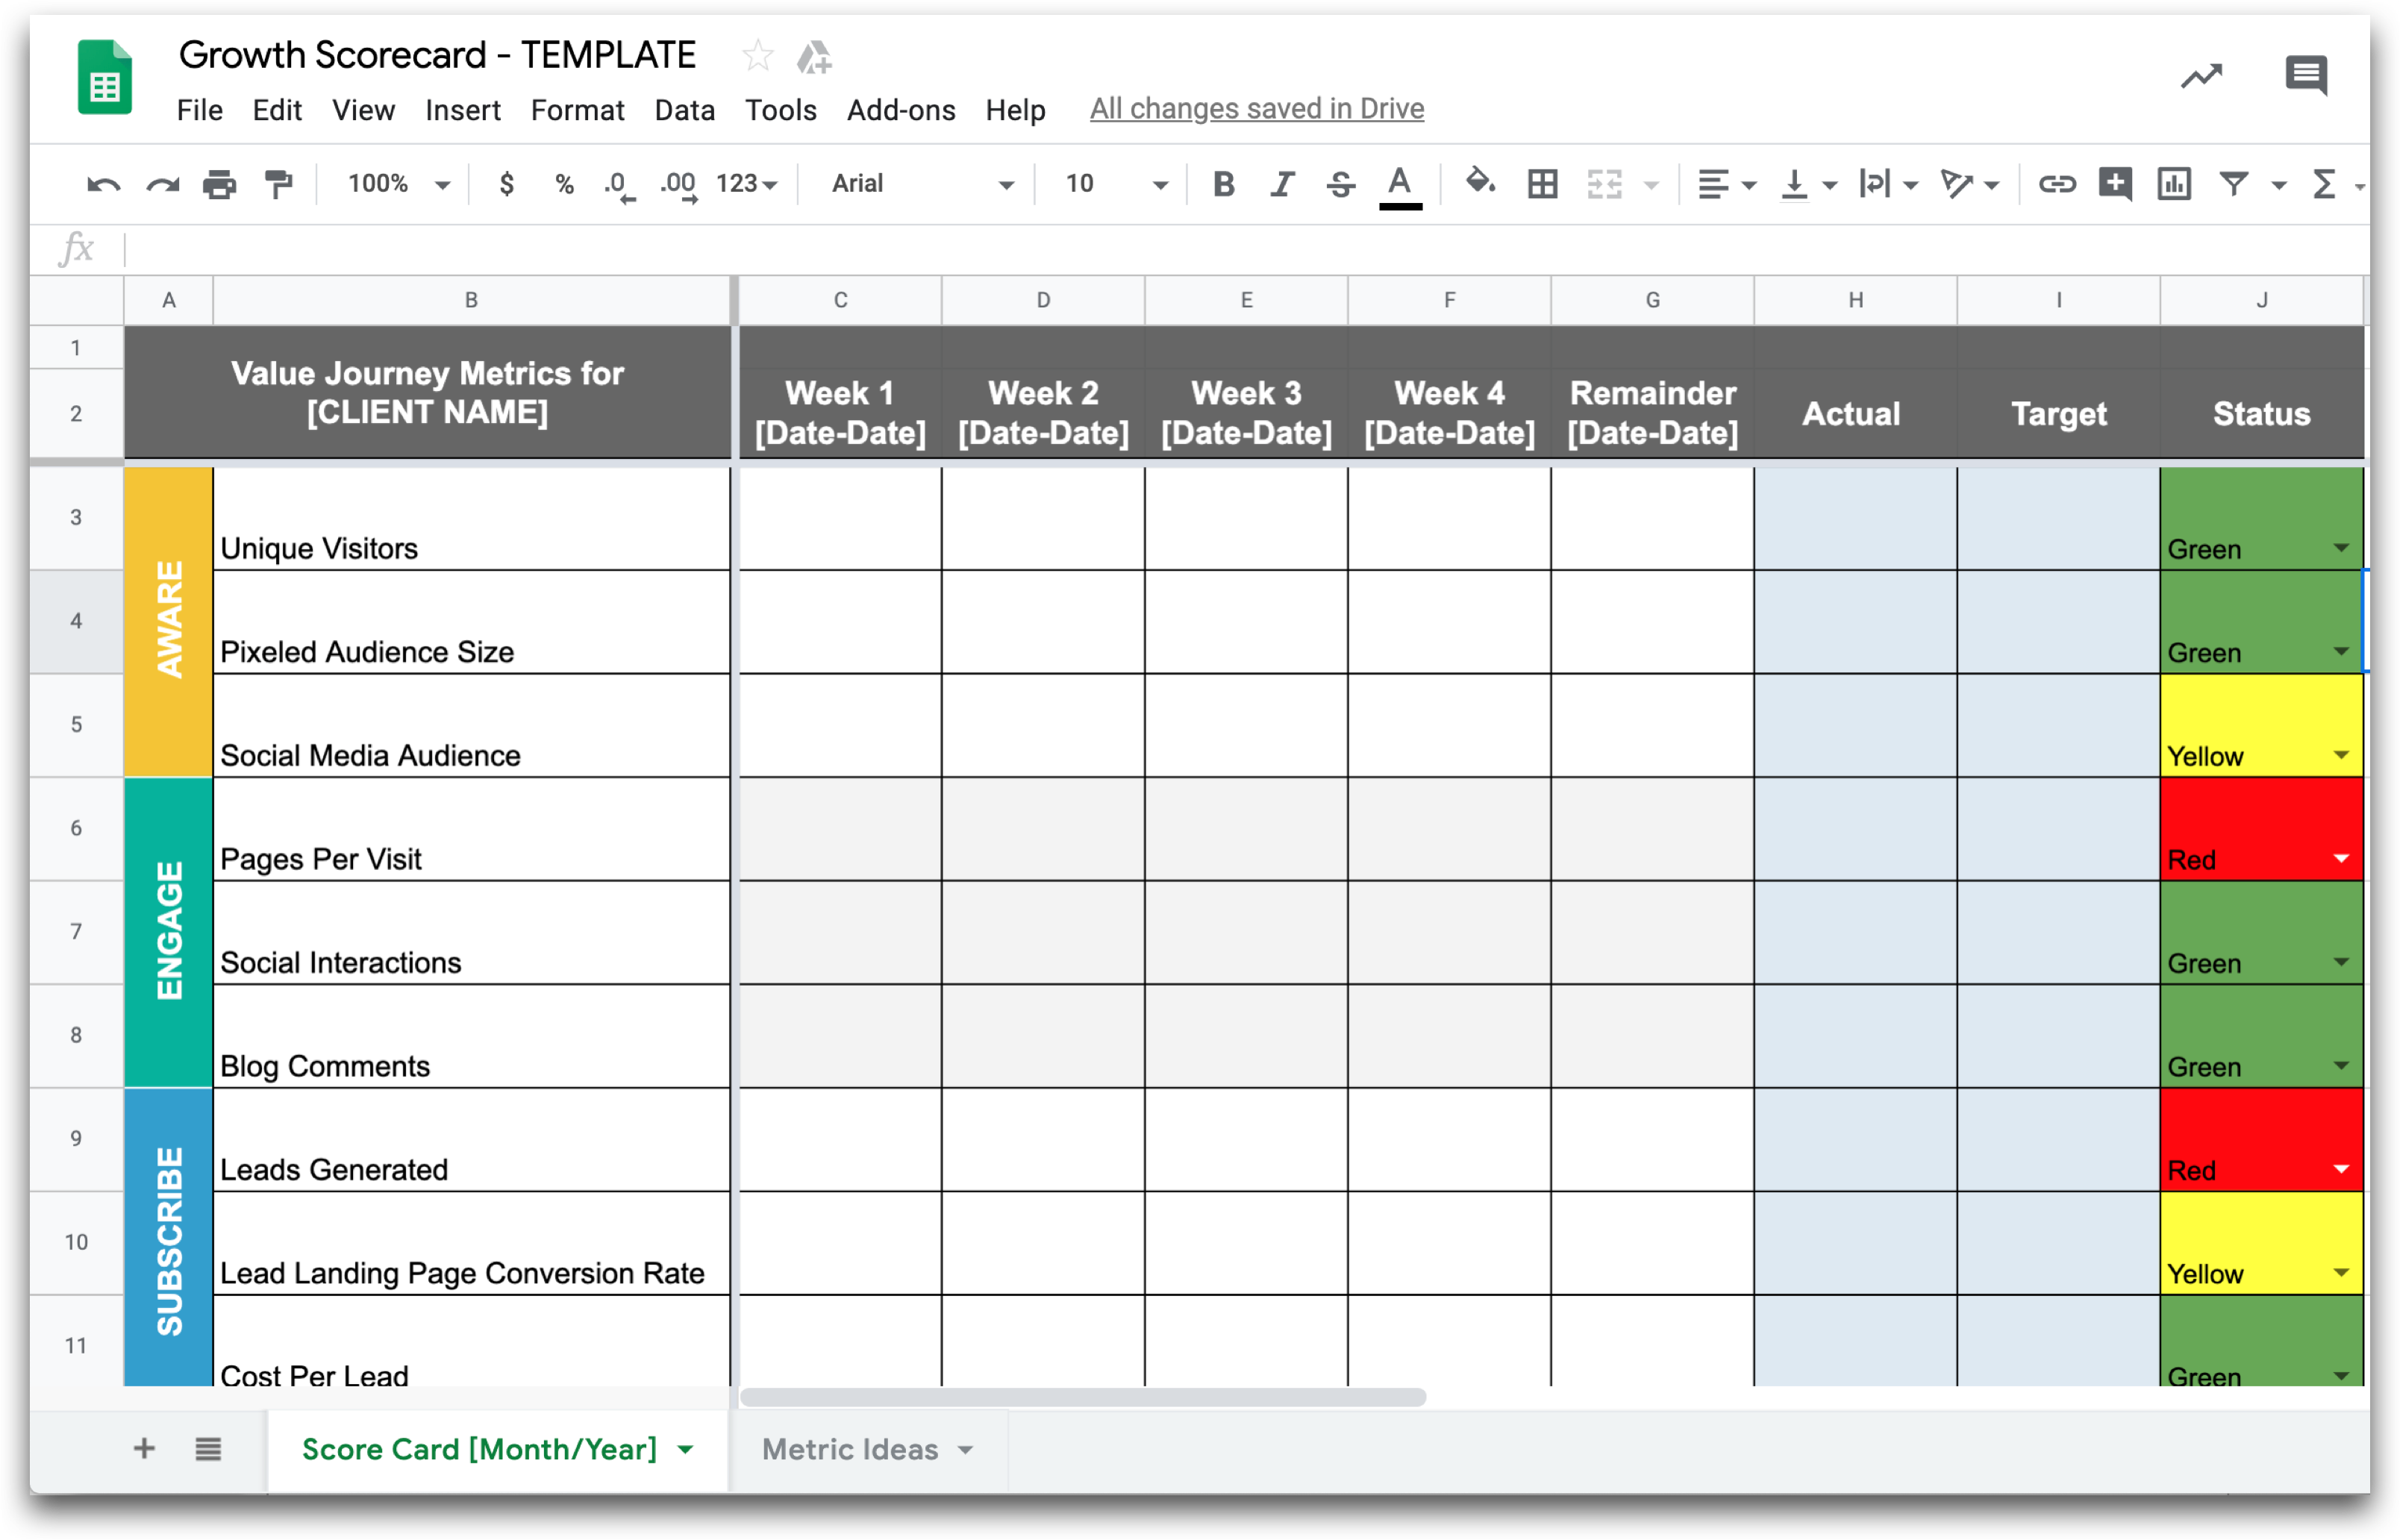The width and height of the screenshot is (2400, 1540).
Task: Click the insert chart icon
Action: (x=2173, y=184)
